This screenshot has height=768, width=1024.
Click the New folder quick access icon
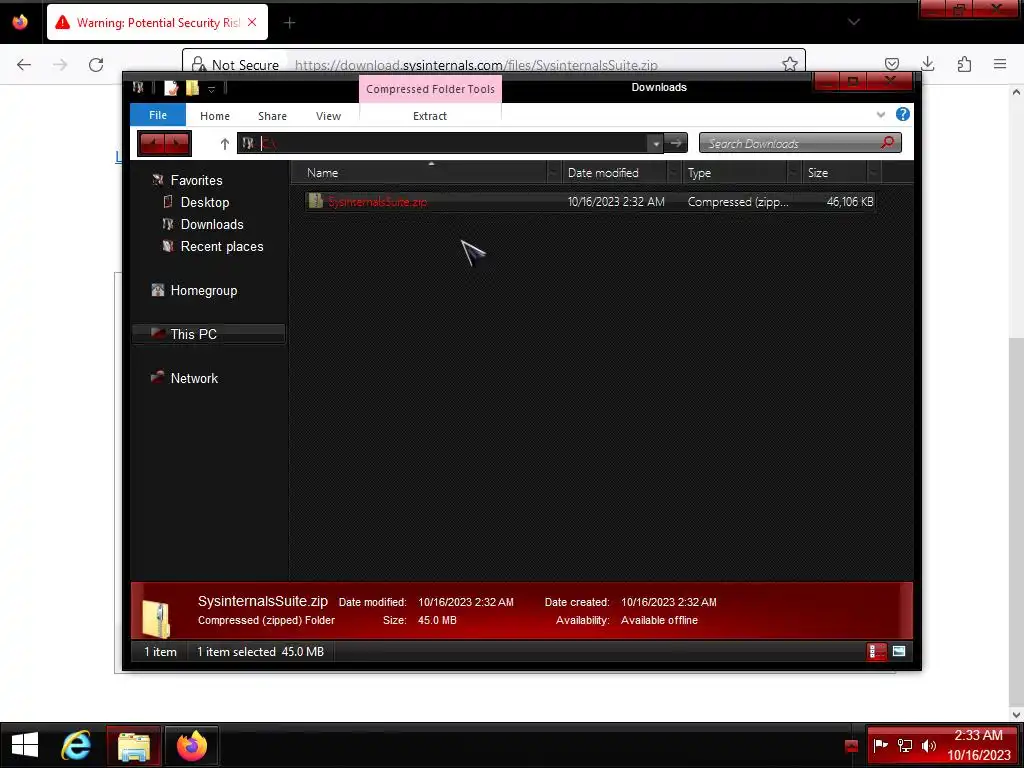[x=192, y=88]
